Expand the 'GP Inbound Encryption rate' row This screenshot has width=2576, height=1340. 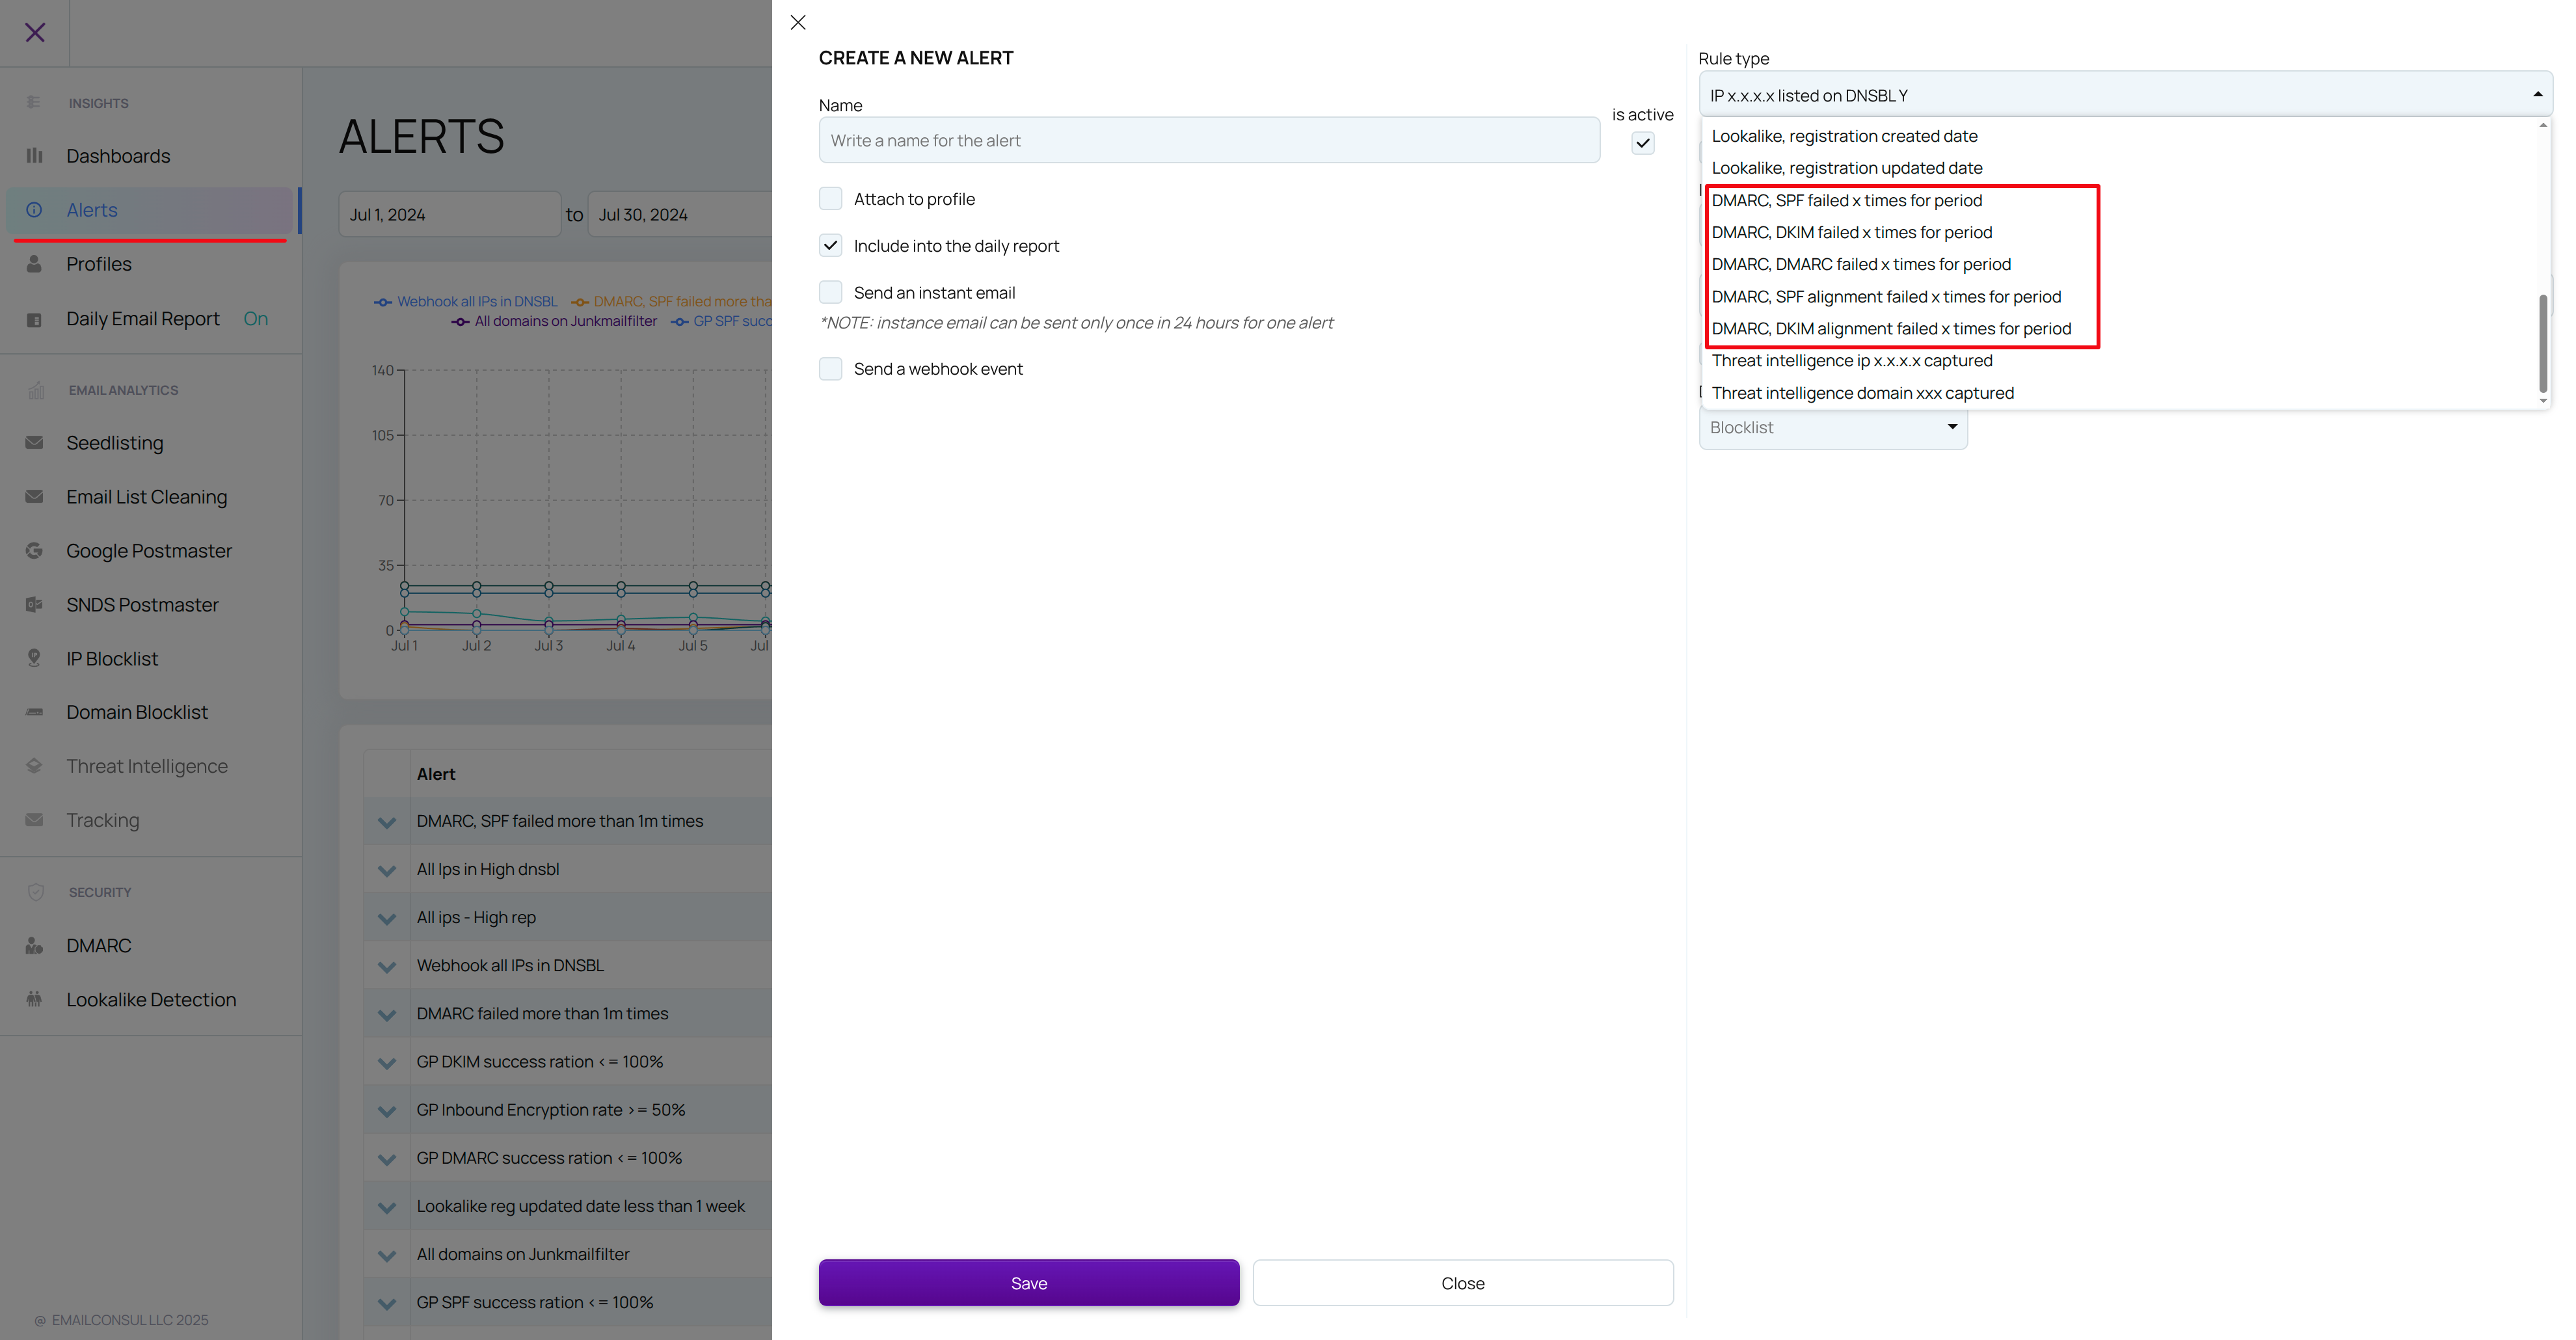tap(387, 1111)
